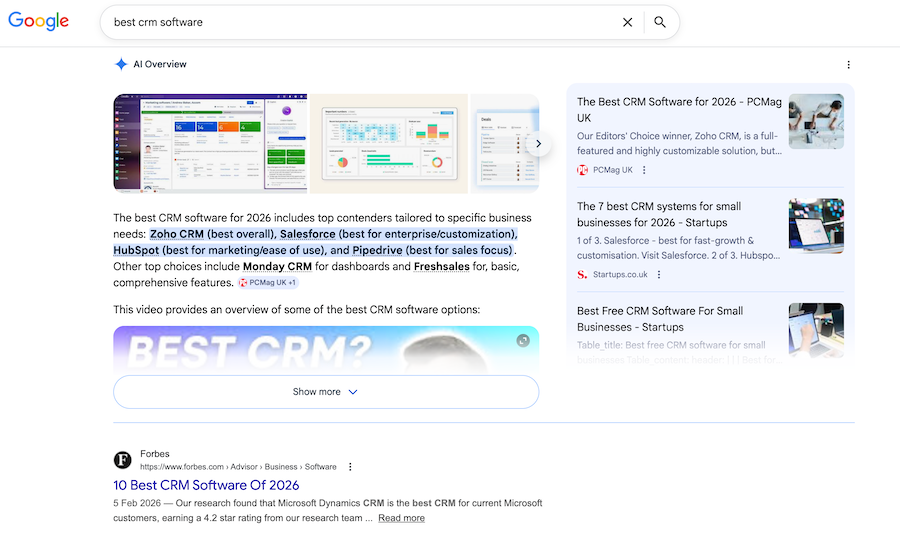Open 10 Best CRM Software Of 2026 result
This screenshot has height=537, width=900.
(206, 485)
